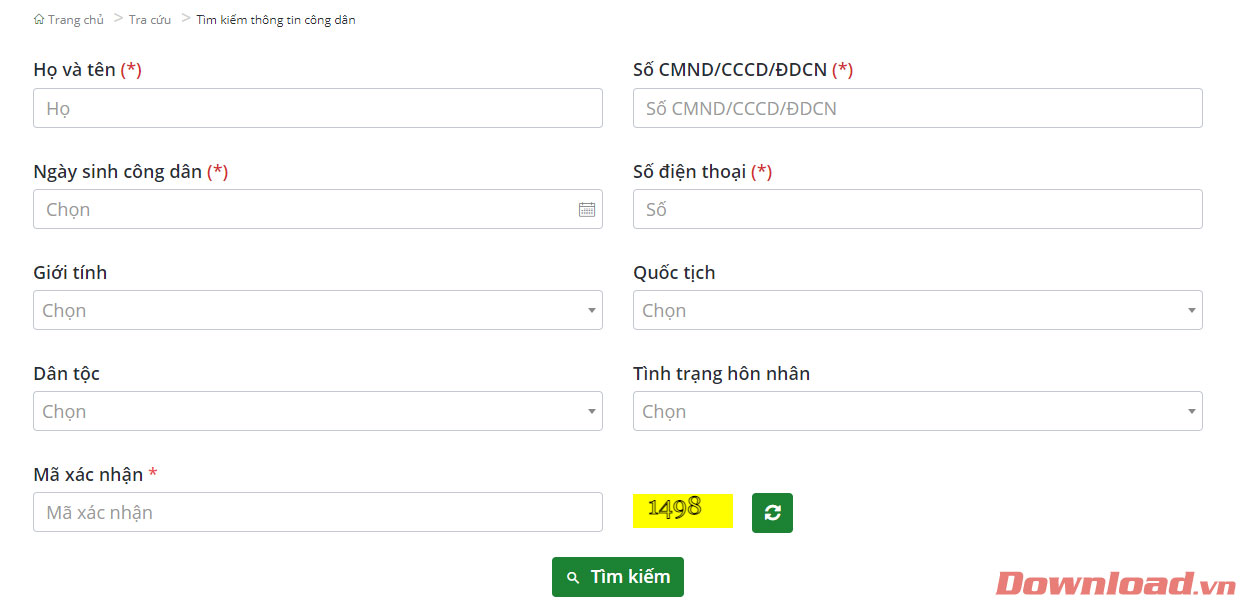
Task: Click the magnifier icon inside Tìm kiếm button
Action: pos(573,577)
